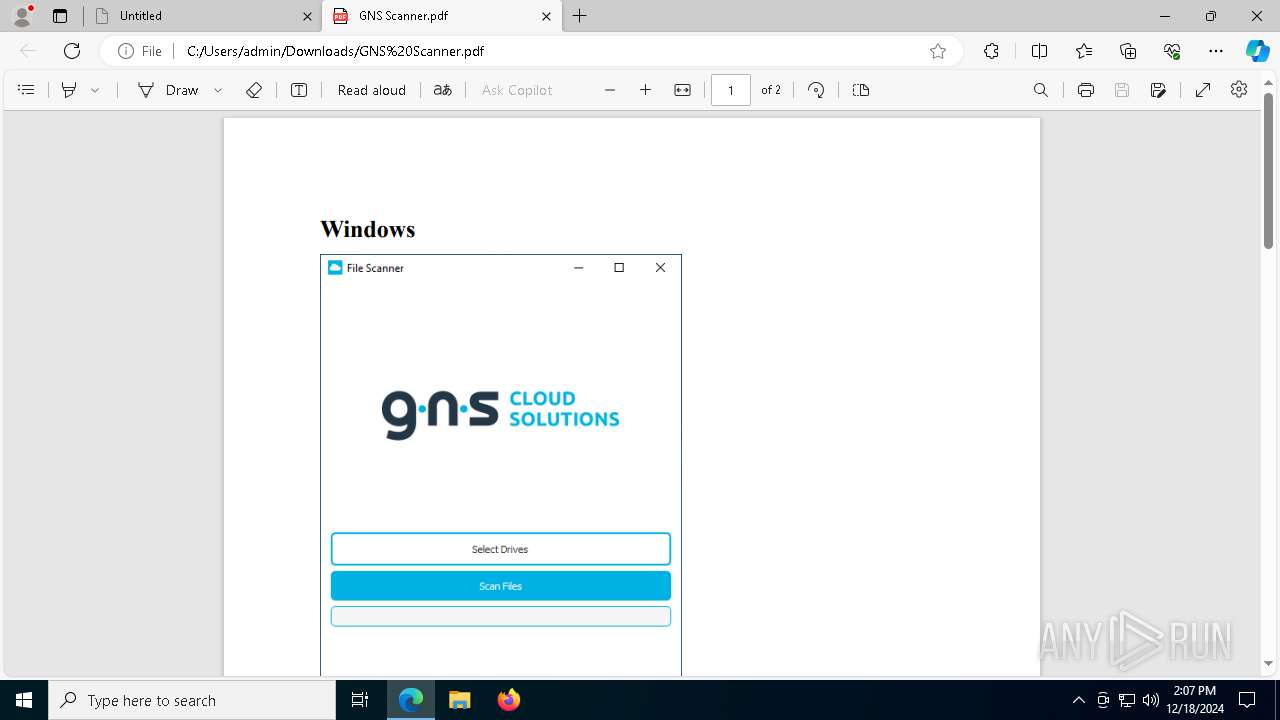Launch the Copilot sidebar

(1258, 51)
